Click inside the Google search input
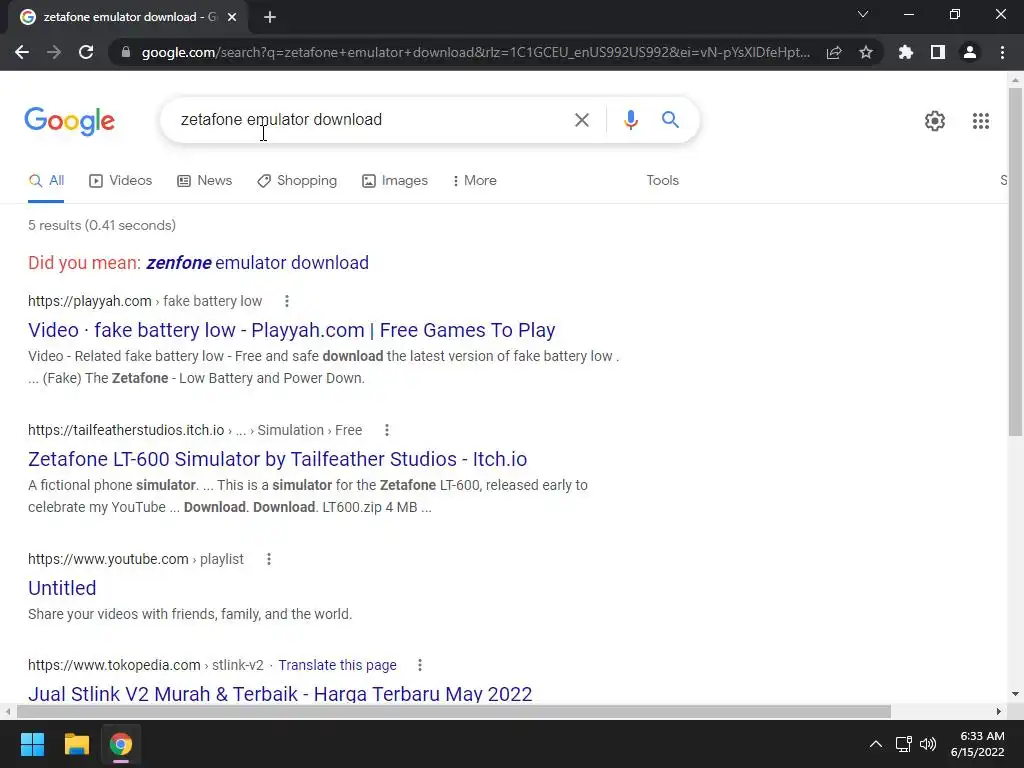This screenshot has width=1024, height=768. tap(366, 120)
